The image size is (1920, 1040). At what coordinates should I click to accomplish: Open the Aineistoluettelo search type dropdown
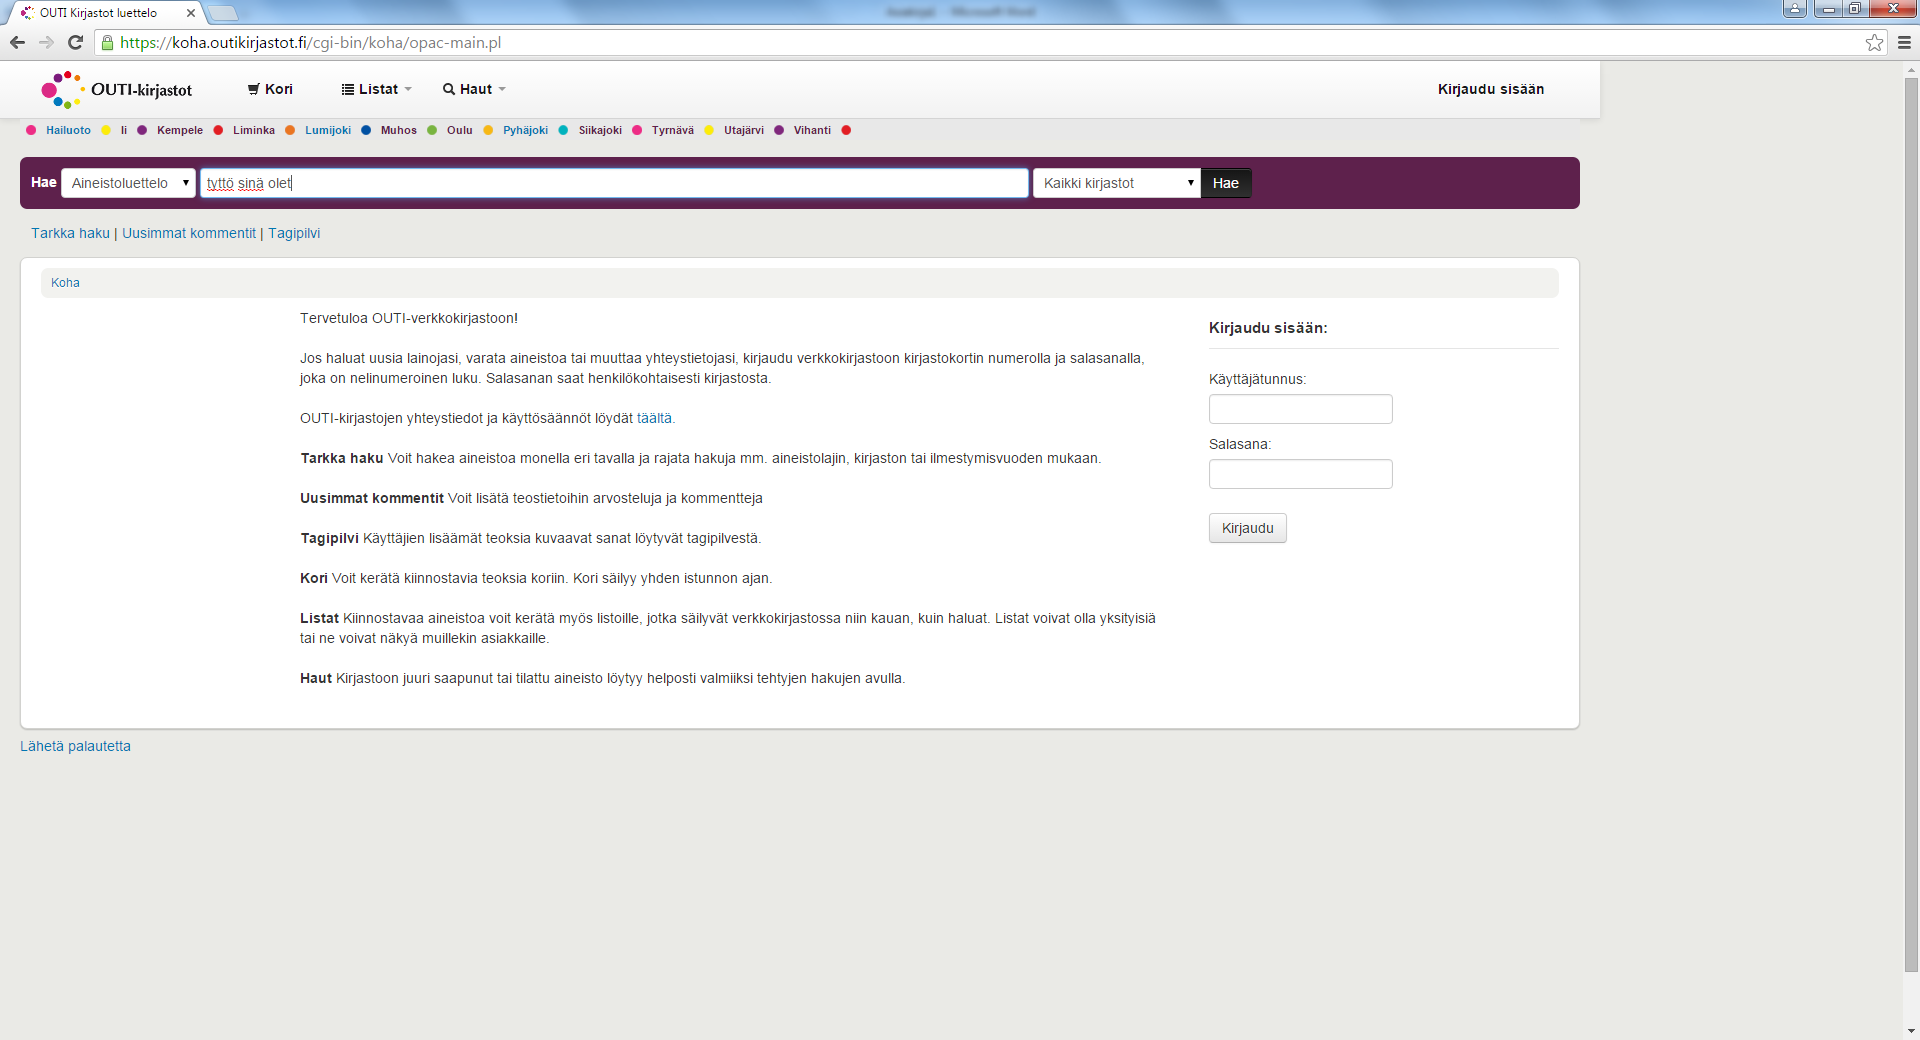pos(129,183)
